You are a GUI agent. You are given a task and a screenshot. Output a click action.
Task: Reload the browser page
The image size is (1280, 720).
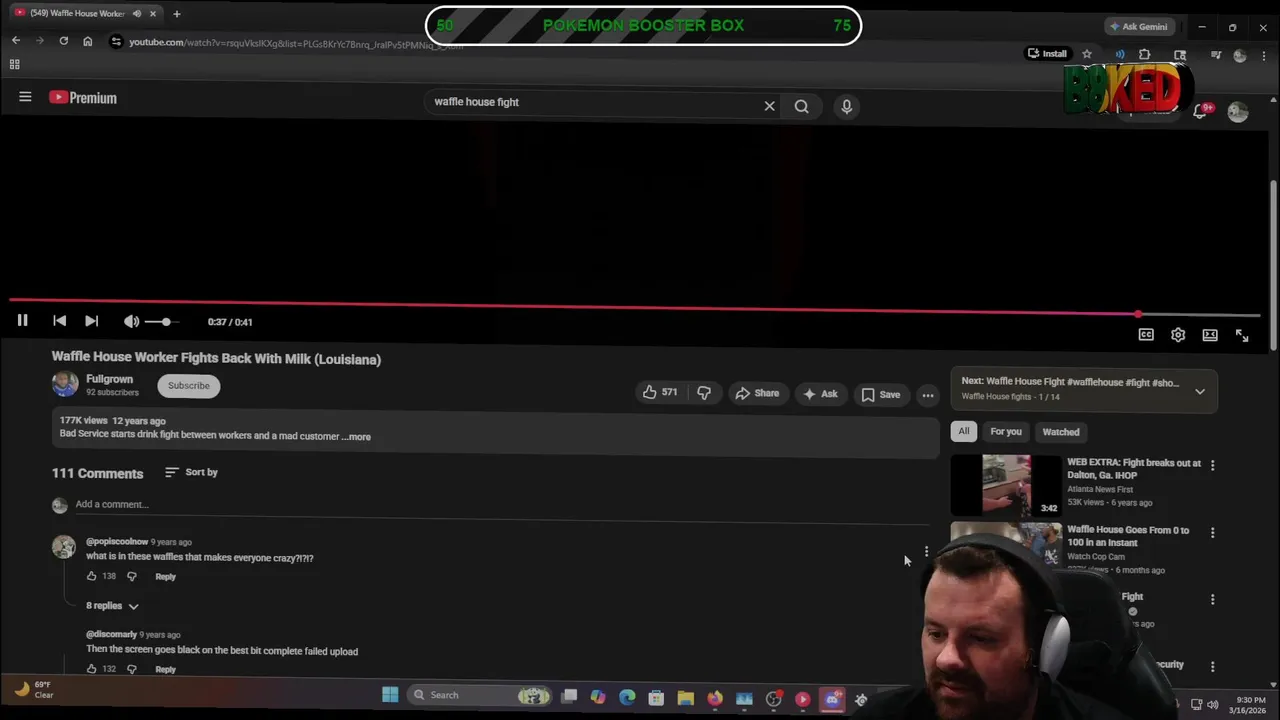point(63,40)
